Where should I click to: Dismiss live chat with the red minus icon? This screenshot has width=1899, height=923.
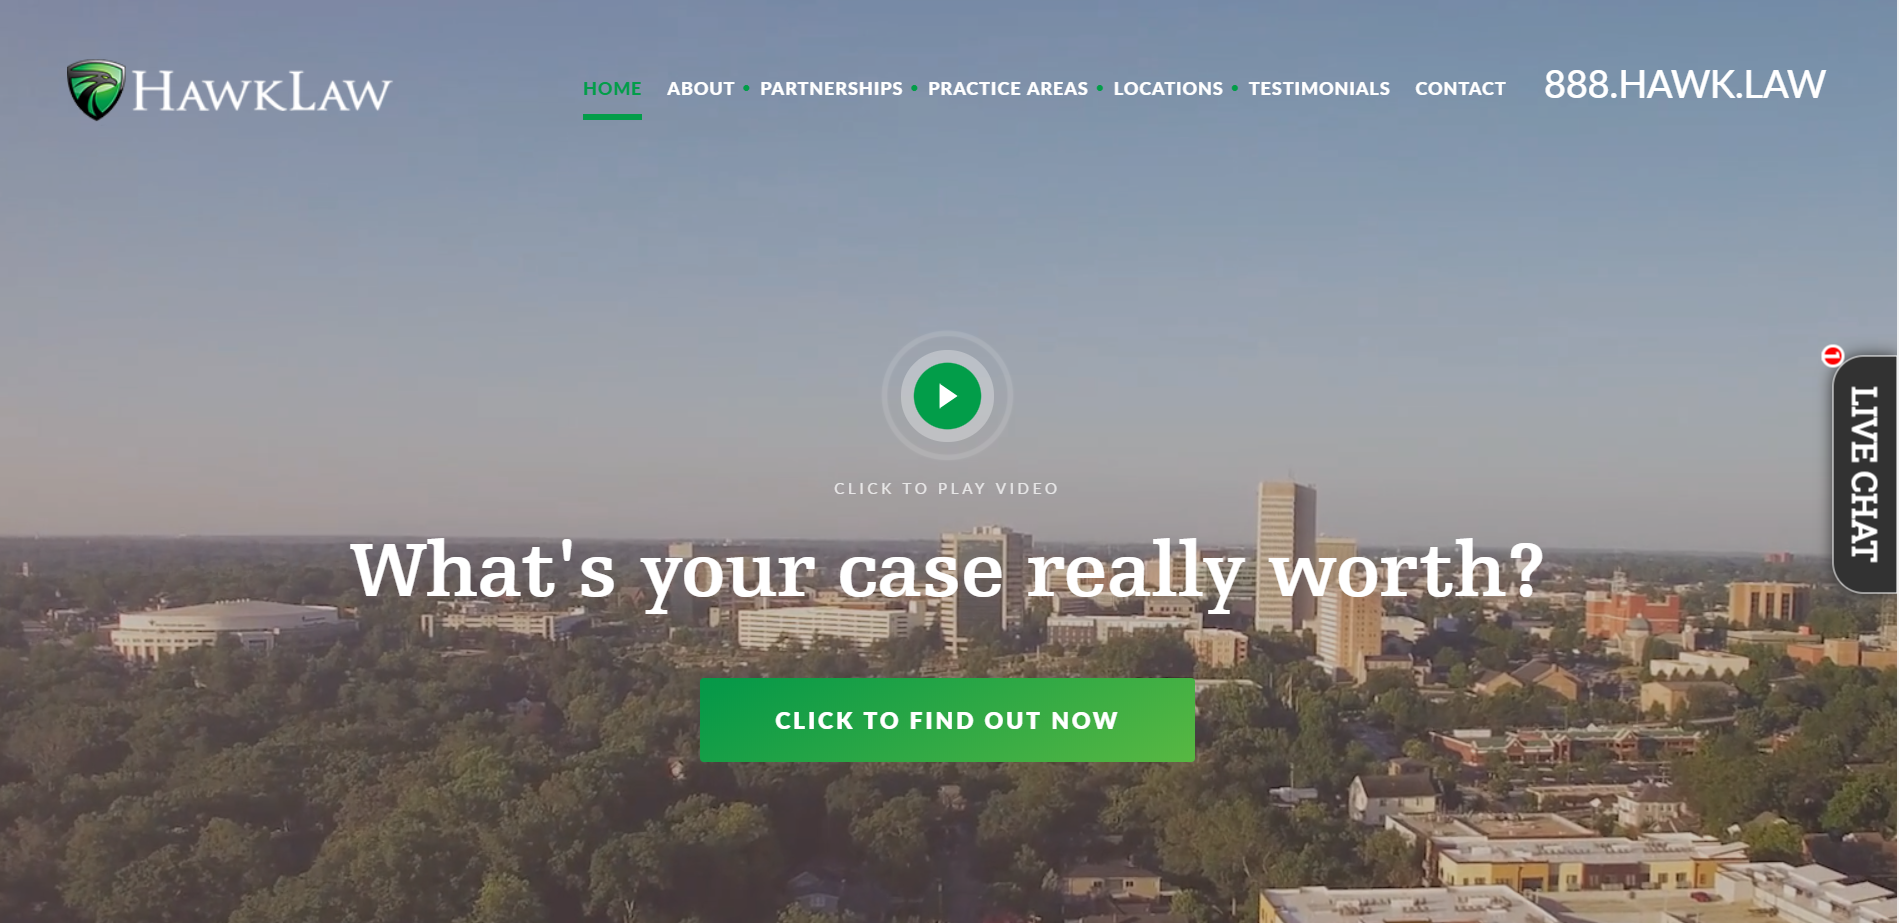click(x=1832, y=355)
